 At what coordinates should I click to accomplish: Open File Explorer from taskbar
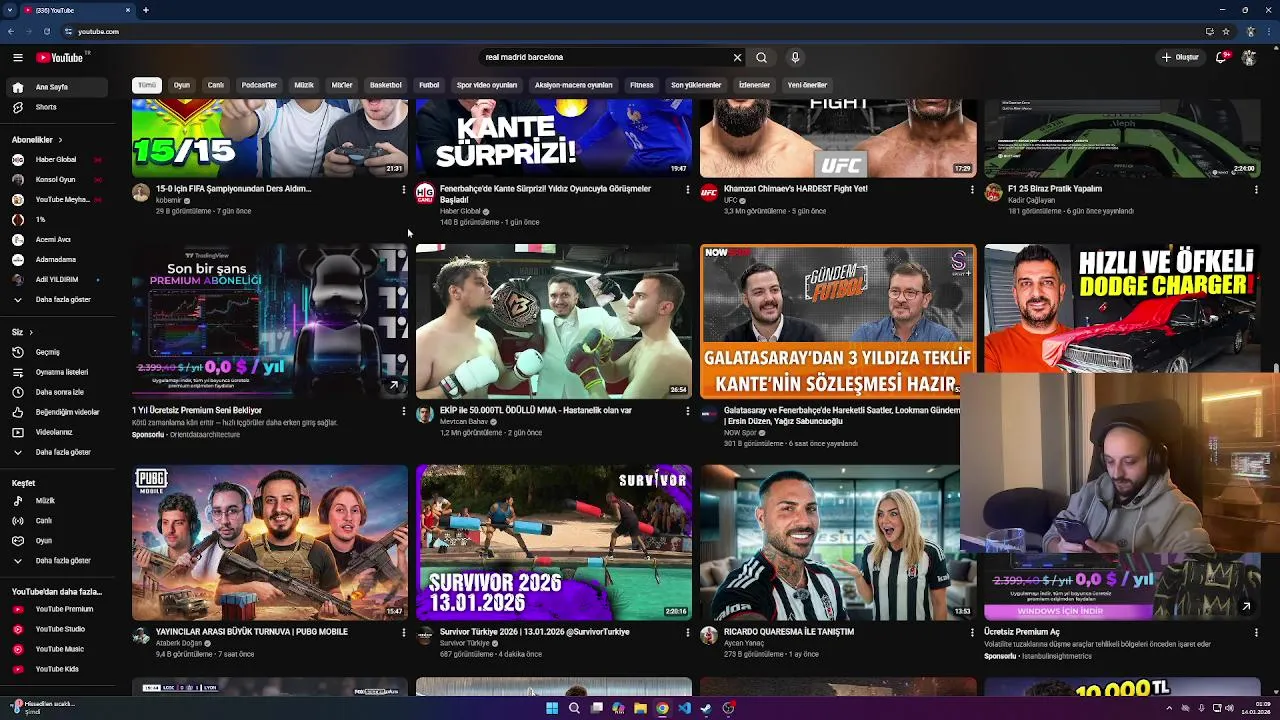point(640,708)
